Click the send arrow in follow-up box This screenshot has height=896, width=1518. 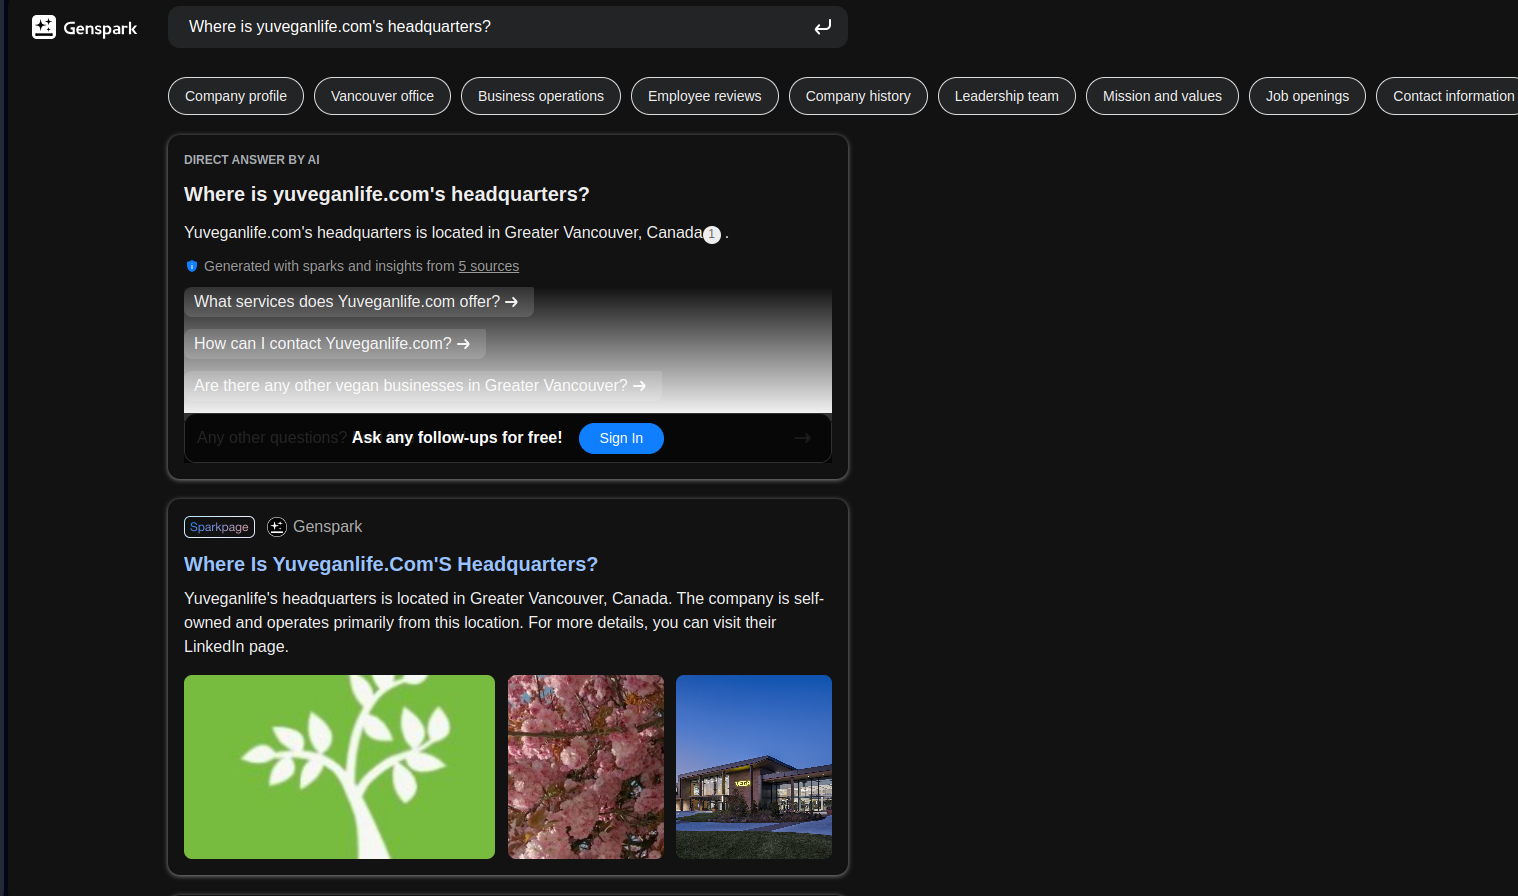click(802, 438)
